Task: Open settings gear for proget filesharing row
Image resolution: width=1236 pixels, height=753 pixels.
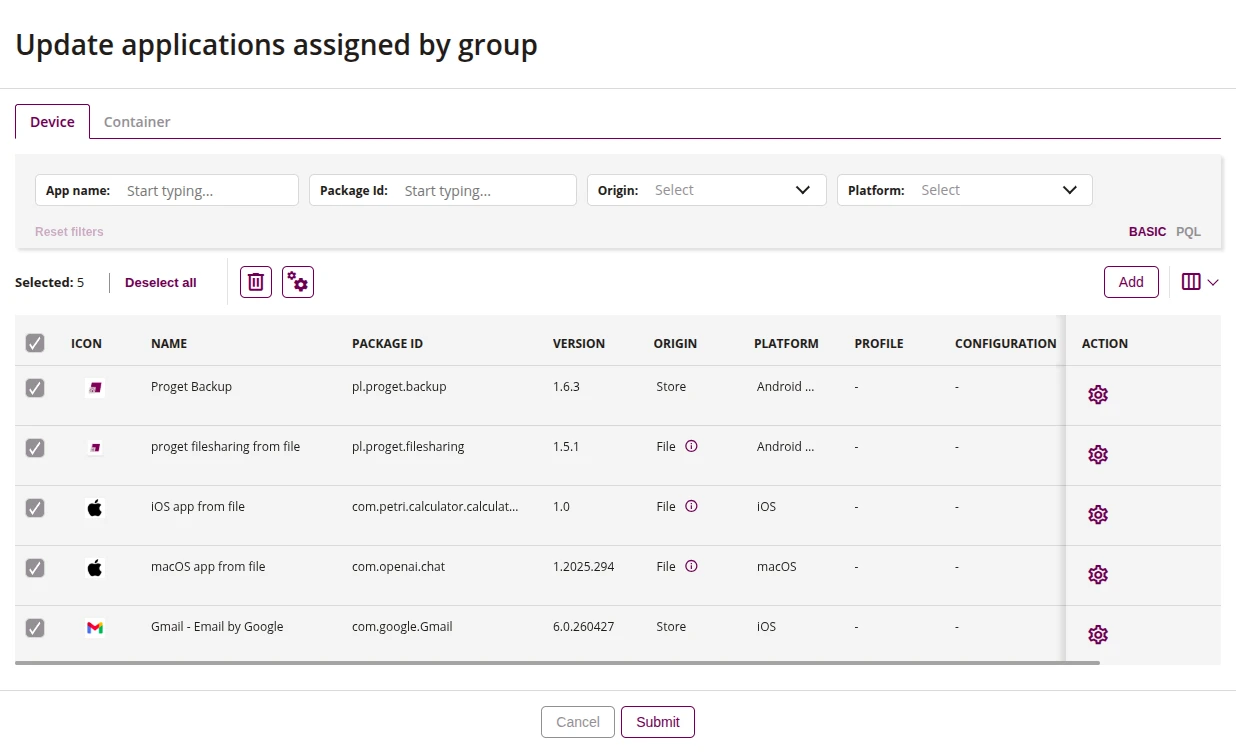Action: tap(1098, 455)
